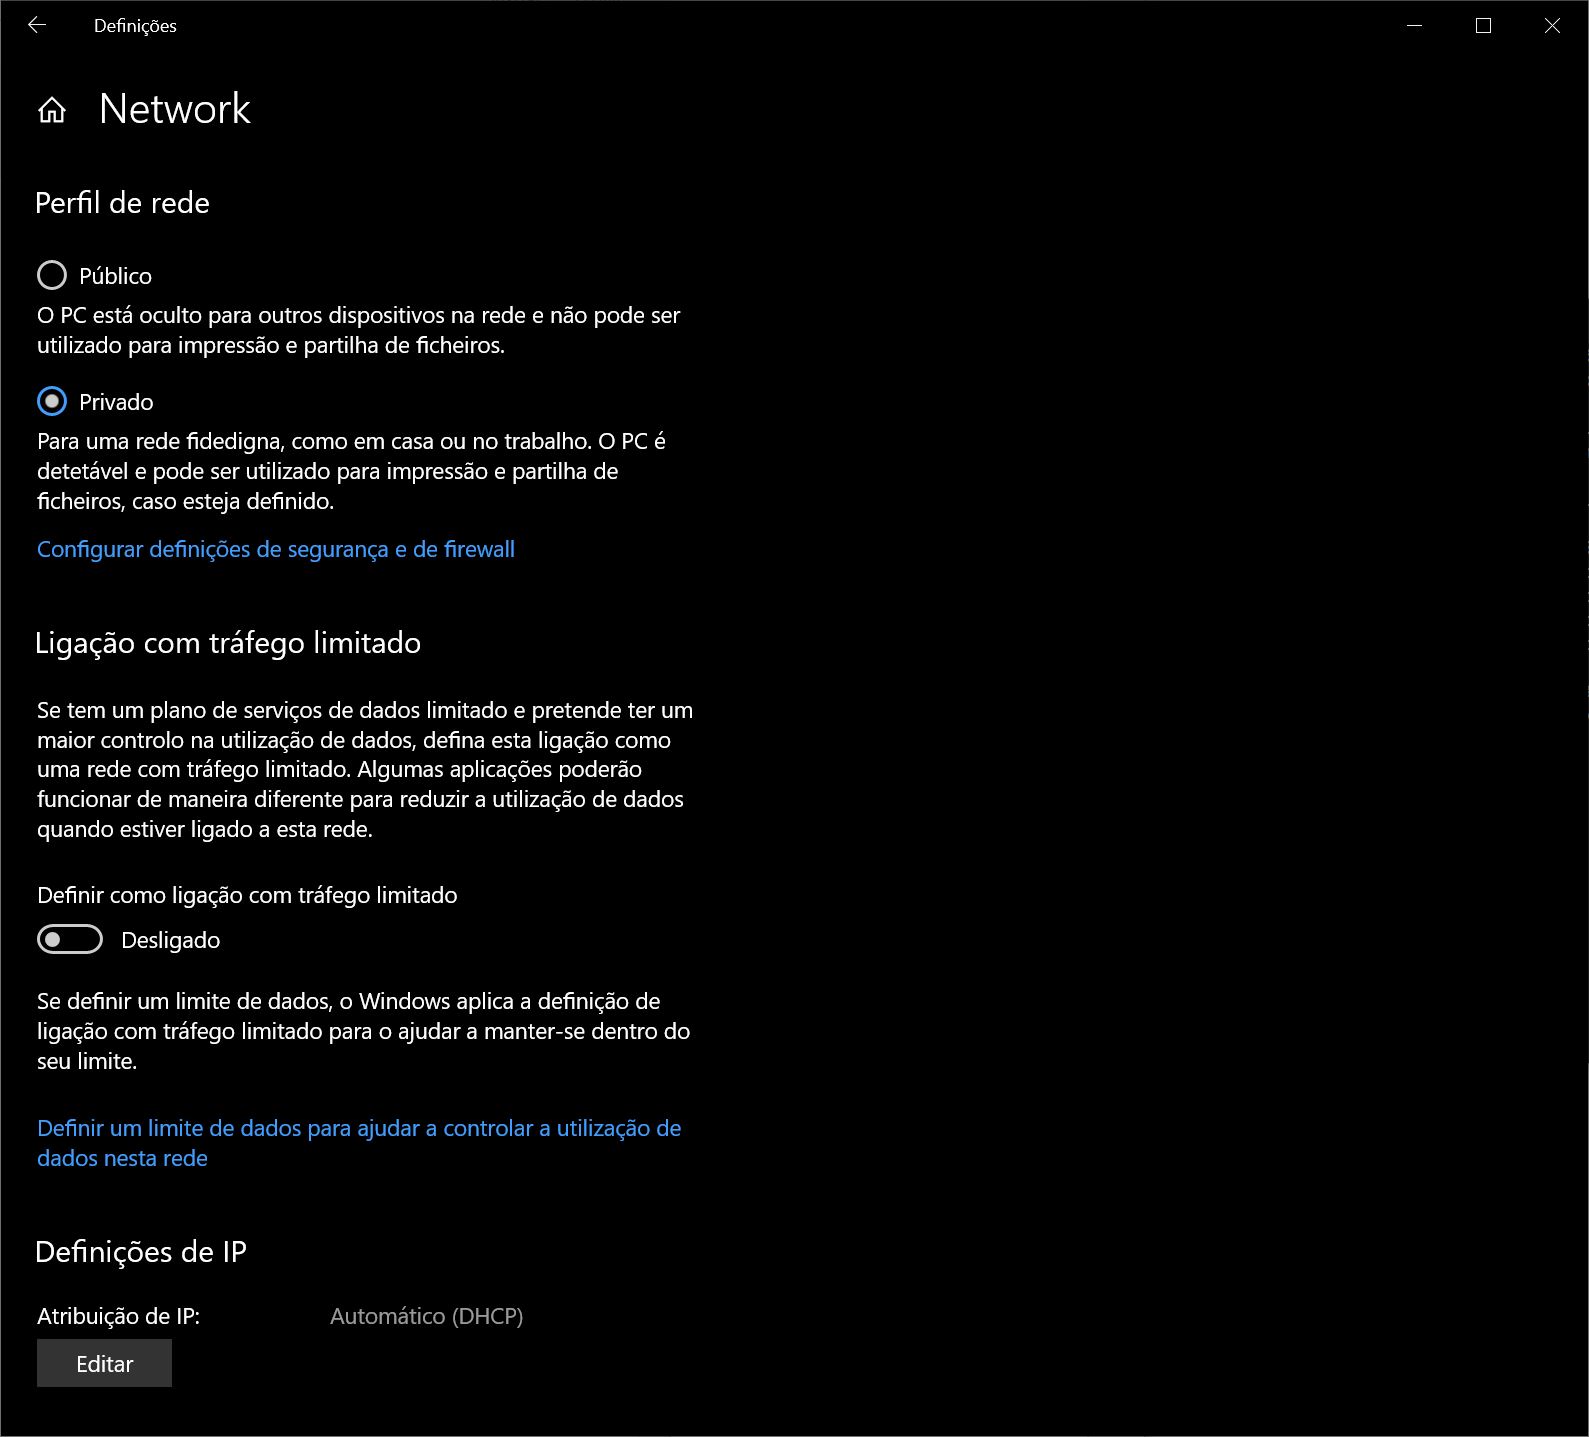Click the Automático (DHCP) value text
The height and width of the screenshot is (1437, 1589).
point(426,1316)
